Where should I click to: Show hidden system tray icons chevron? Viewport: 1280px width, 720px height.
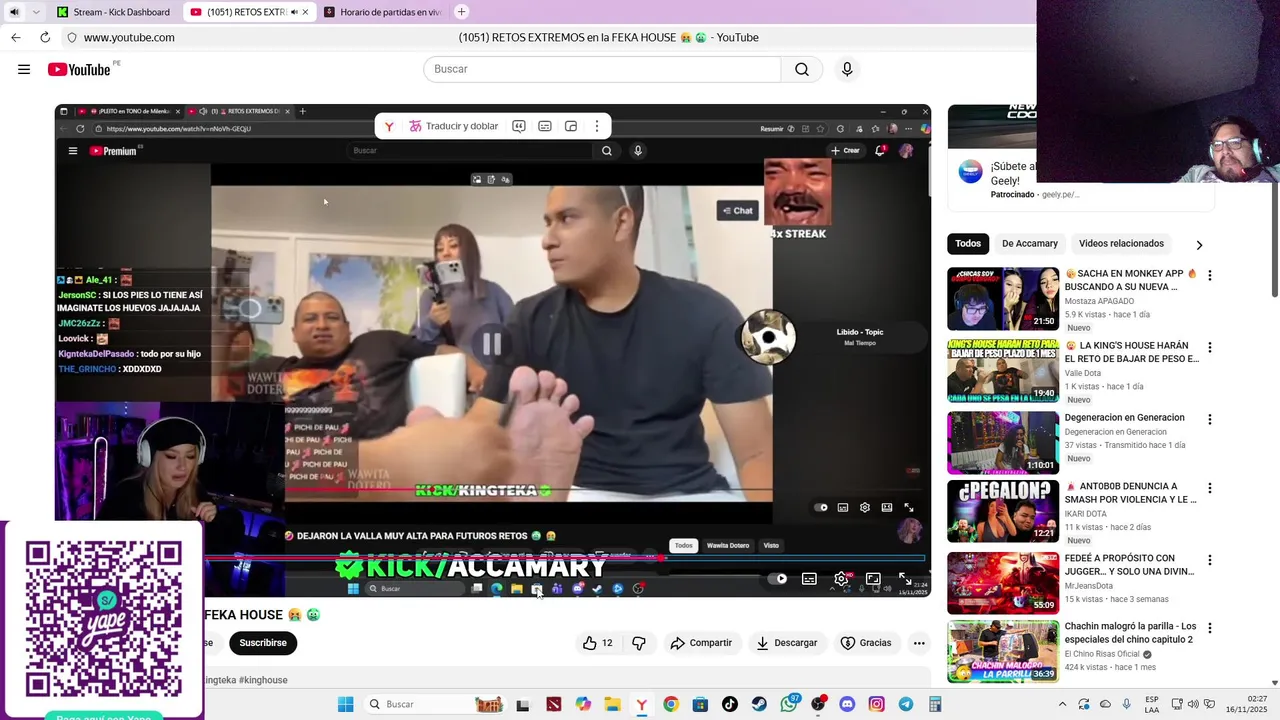pos(1062,704)
